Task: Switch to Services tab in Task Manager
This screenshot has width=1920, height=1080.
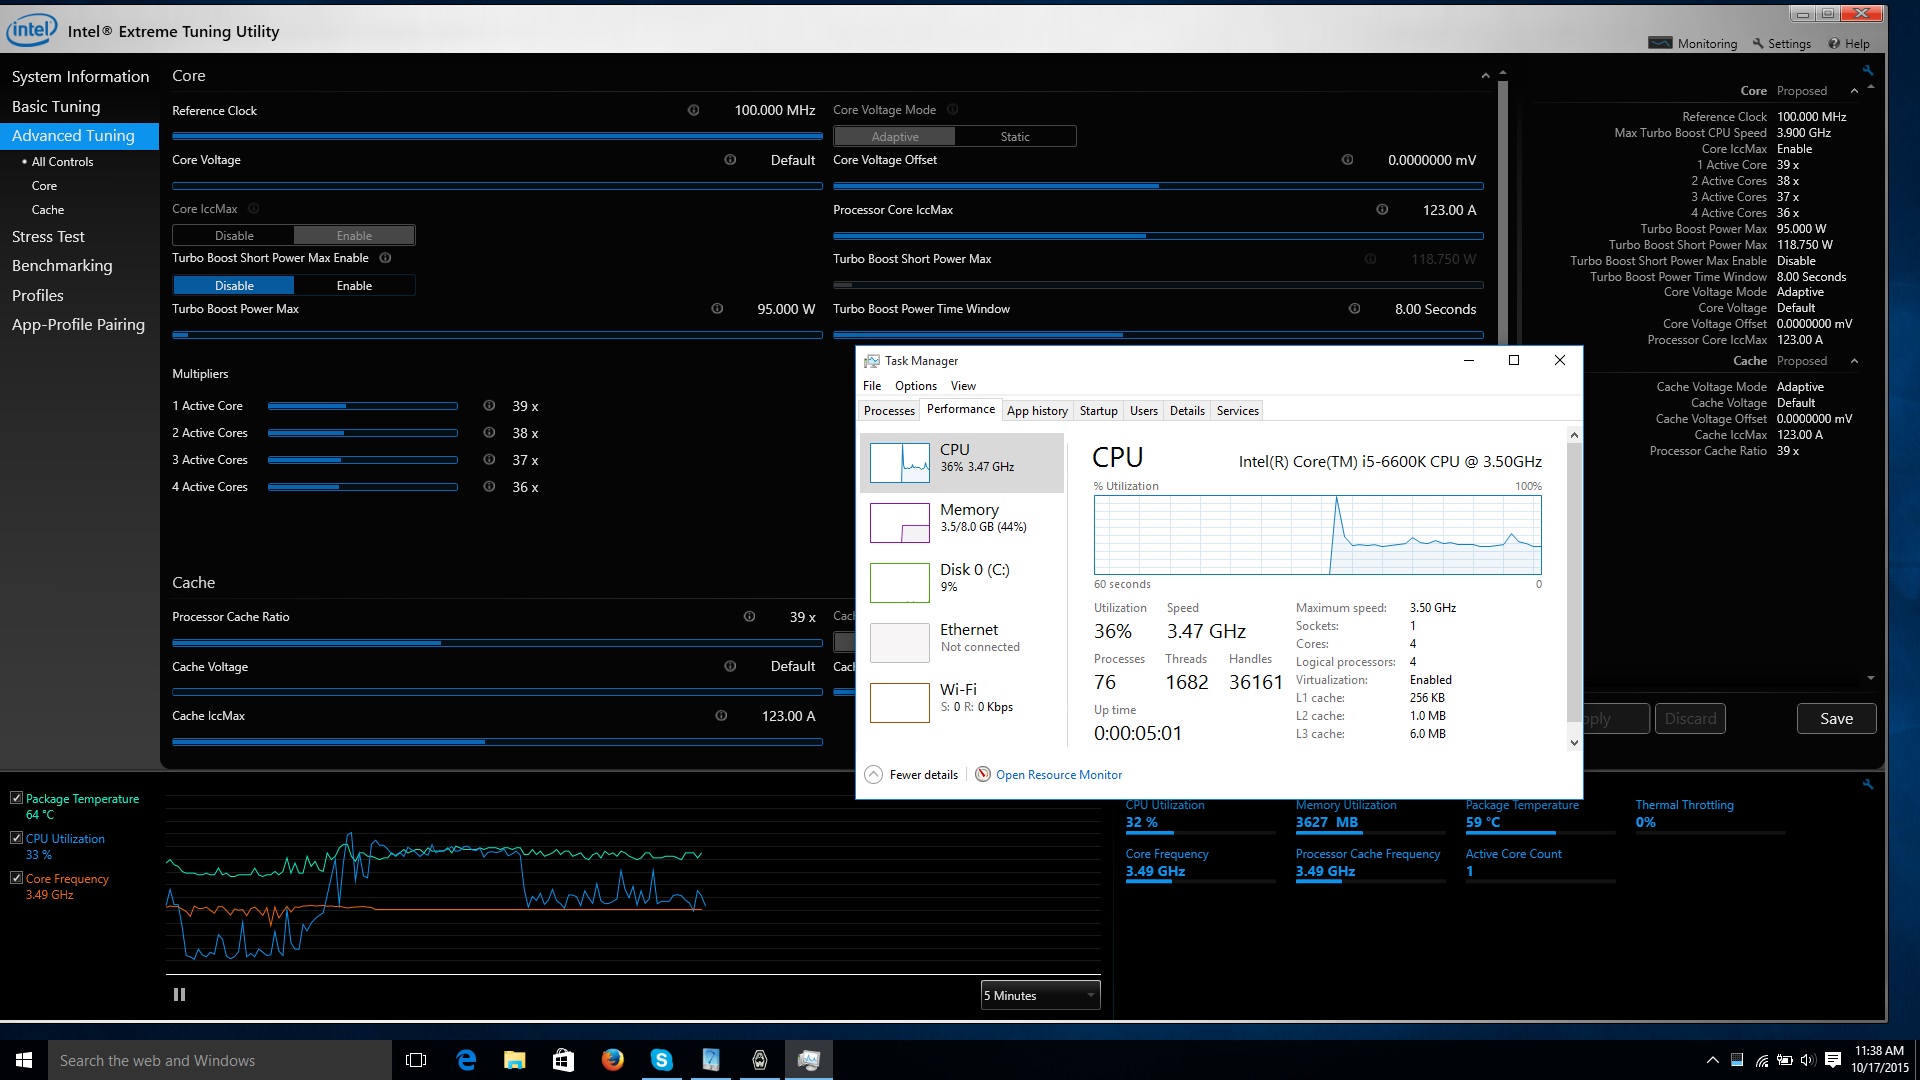Action: (1237, 411)
